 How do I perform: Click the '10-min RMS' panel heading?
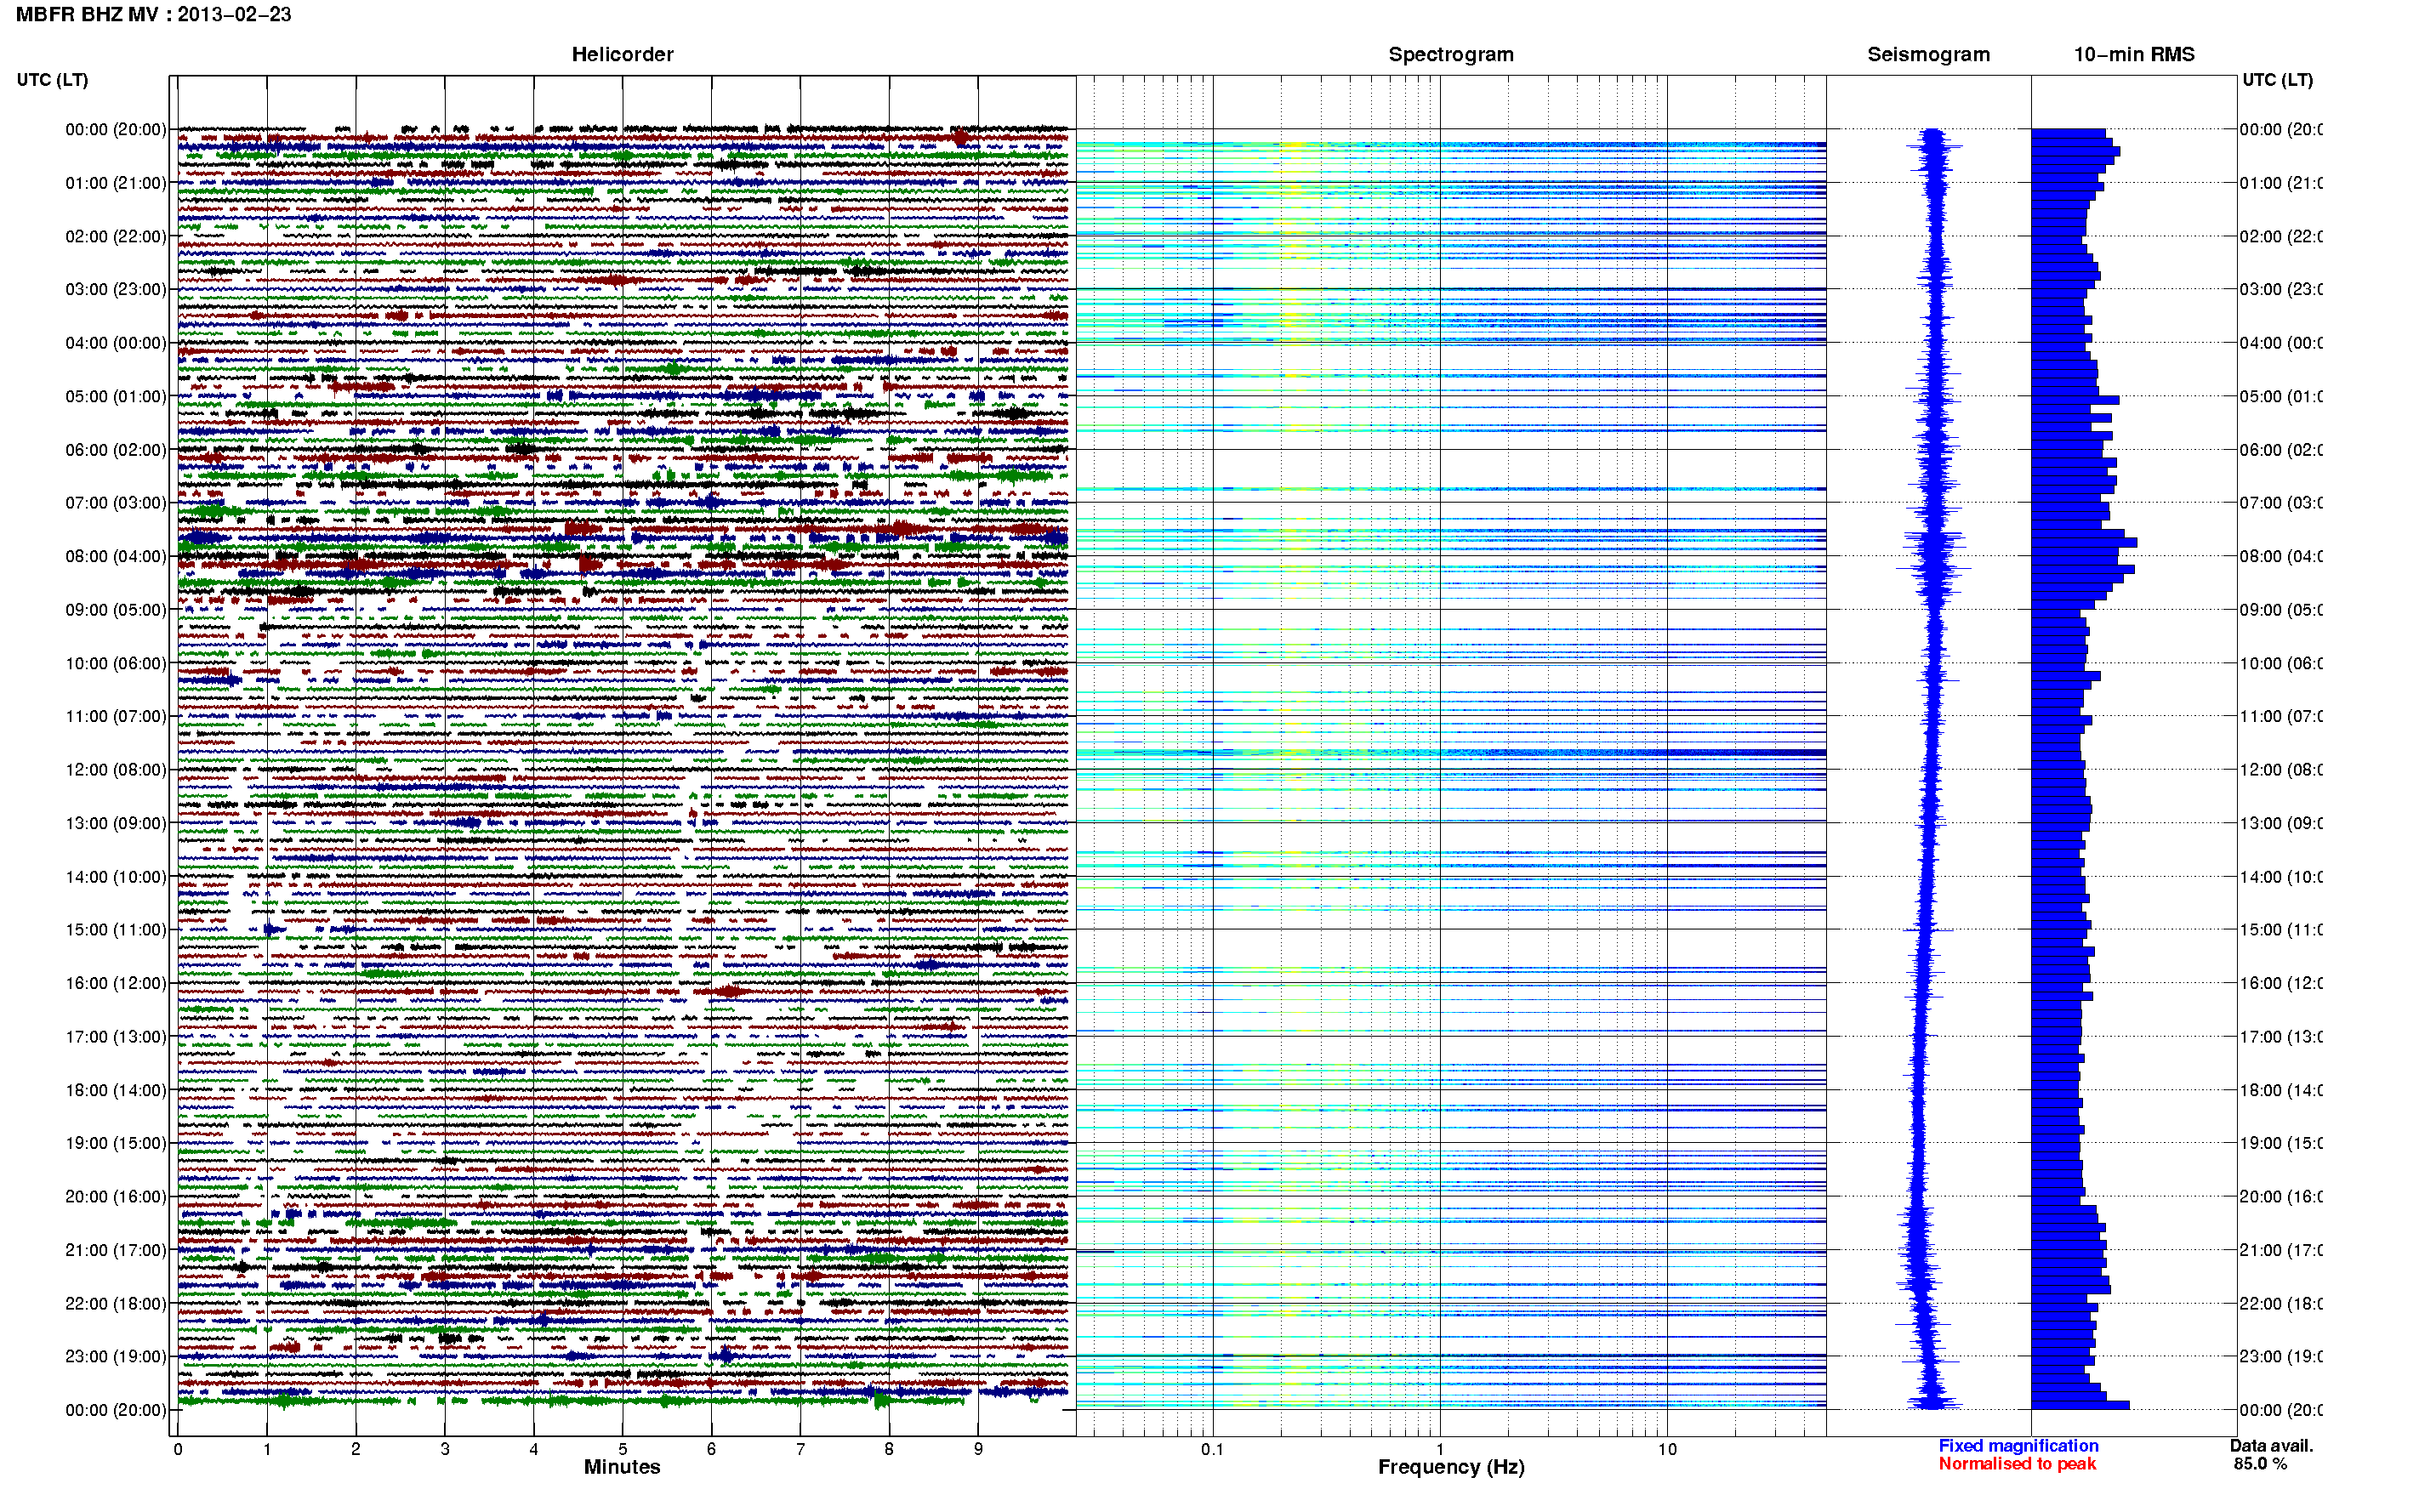tap(2134, 55)
